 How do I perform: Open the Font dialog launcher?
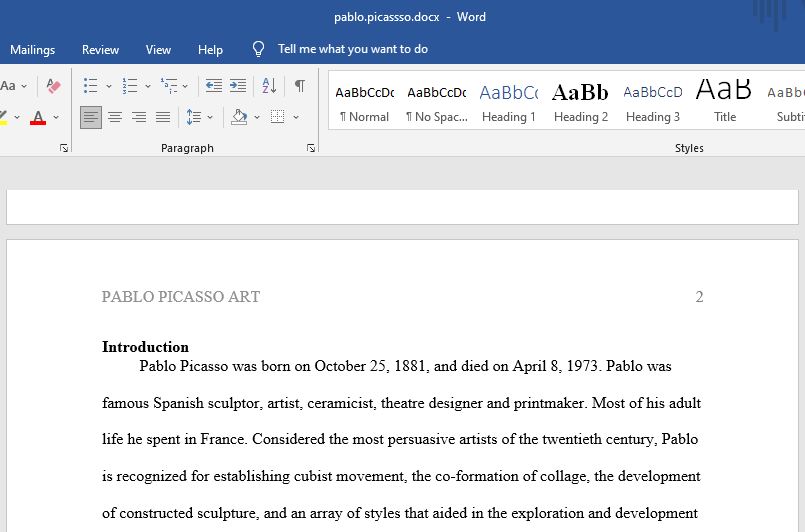[64, 148]
